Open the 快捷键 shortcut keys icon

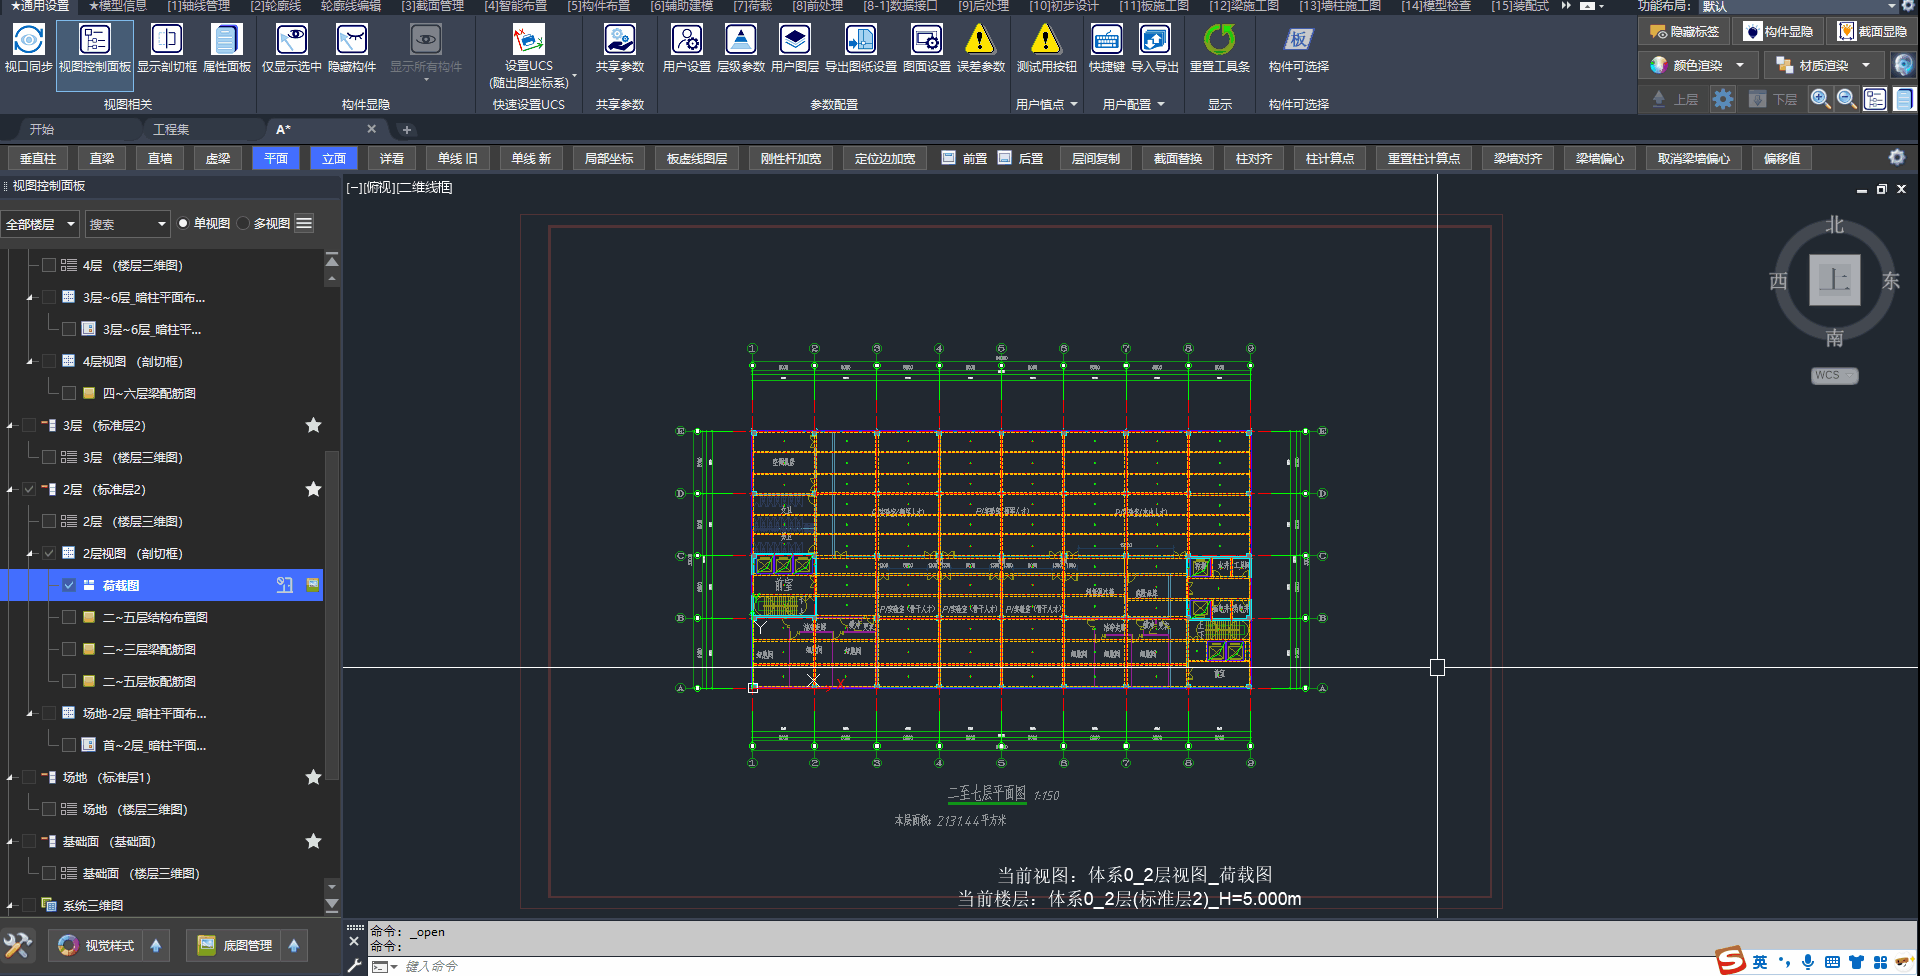click(1106, 40)
